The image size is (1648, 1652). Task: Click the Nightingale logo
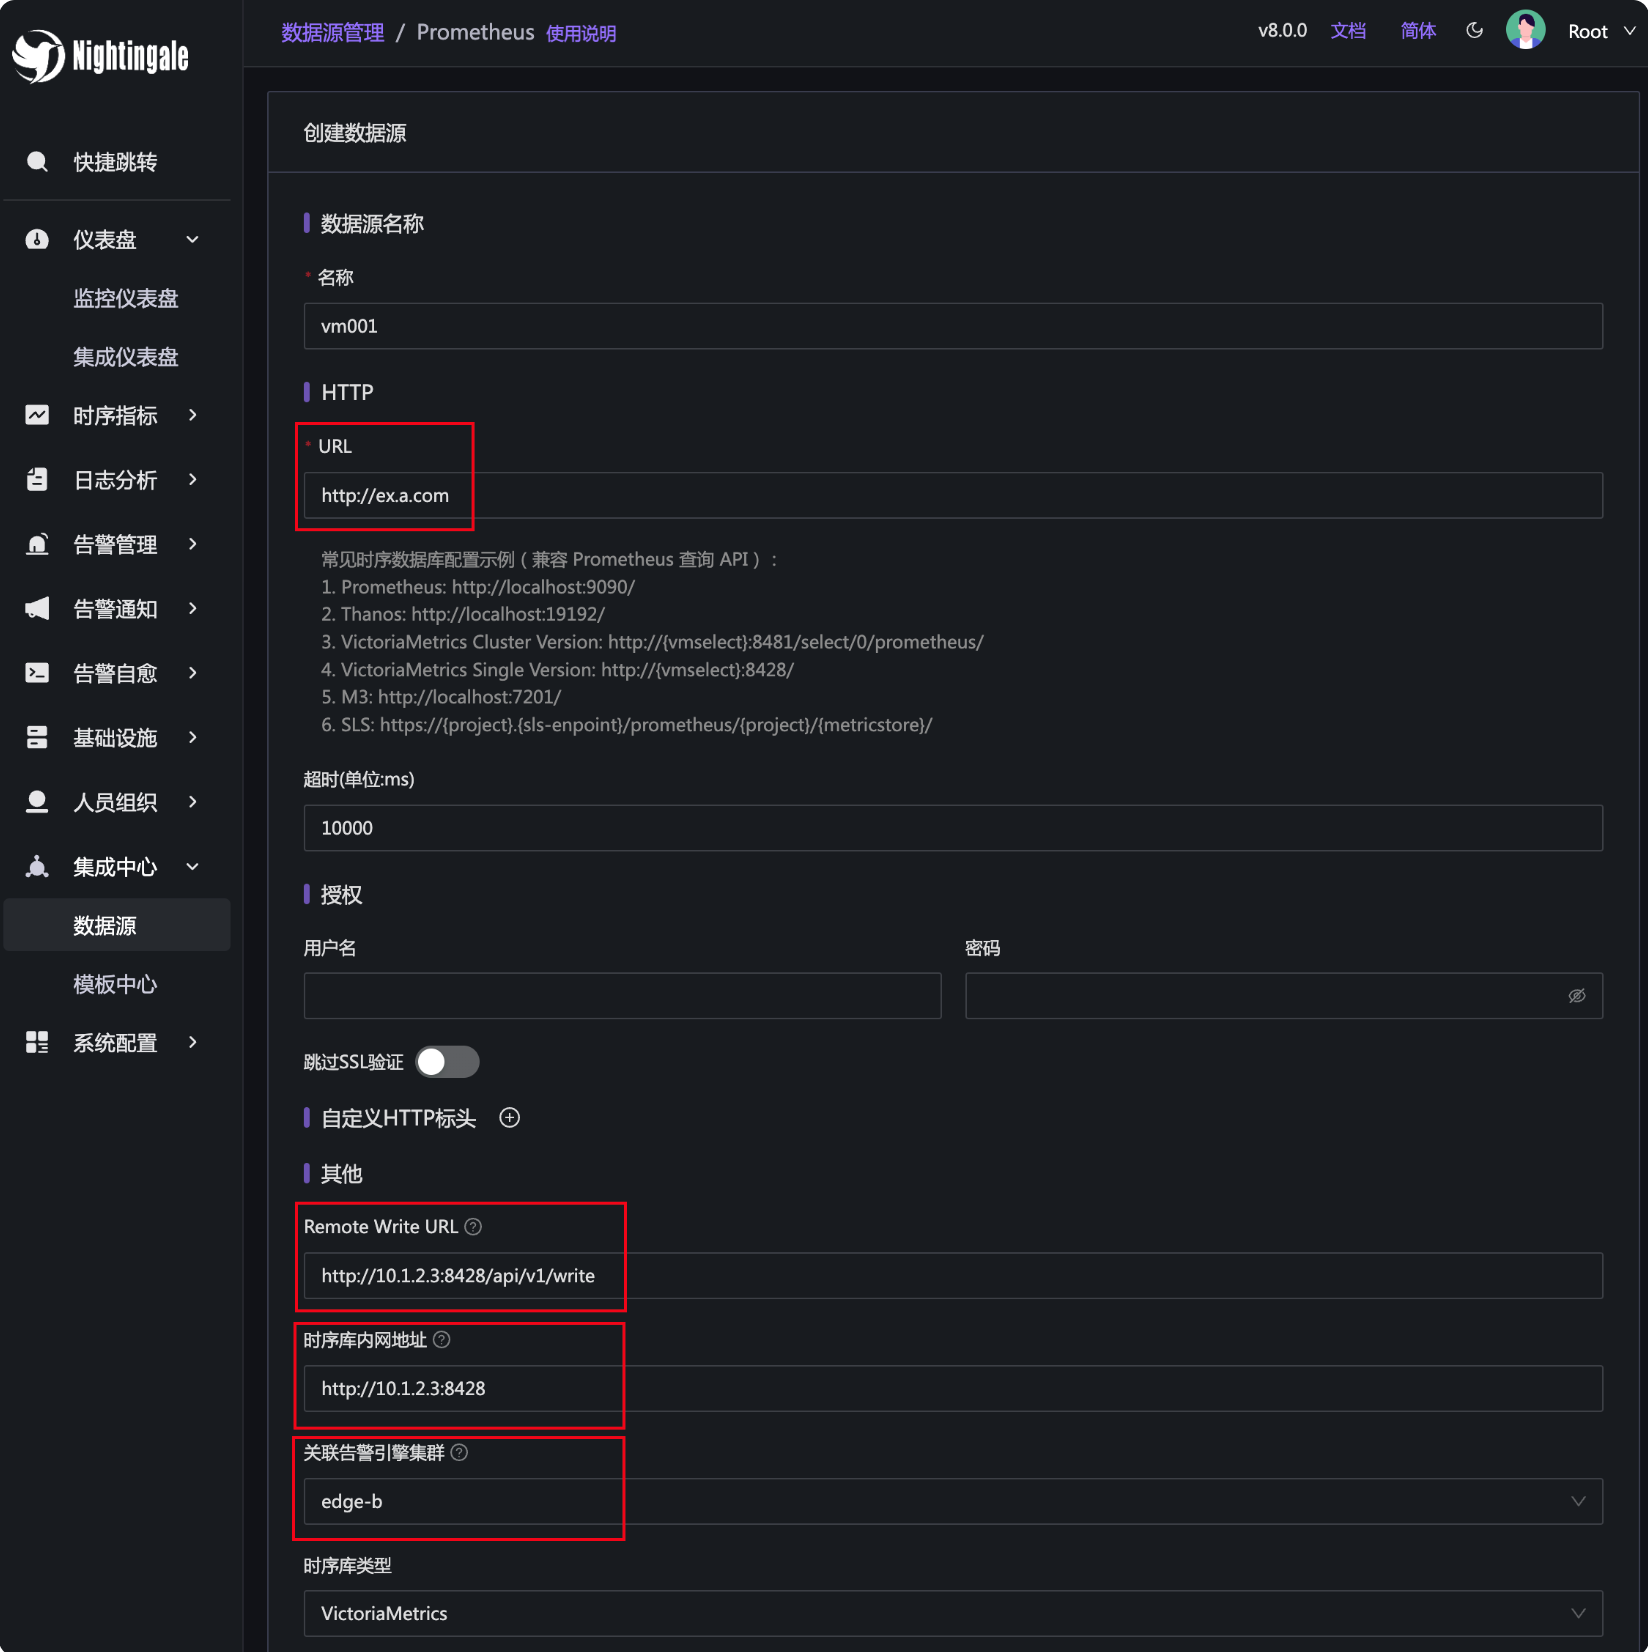pyautogui.click(x=100, y=56)
